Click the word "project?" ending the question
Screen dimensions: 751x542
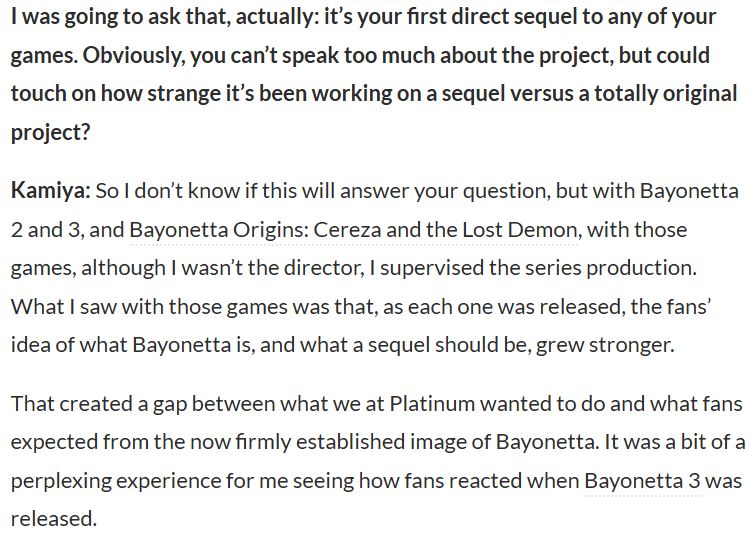[x=50, y=133]
